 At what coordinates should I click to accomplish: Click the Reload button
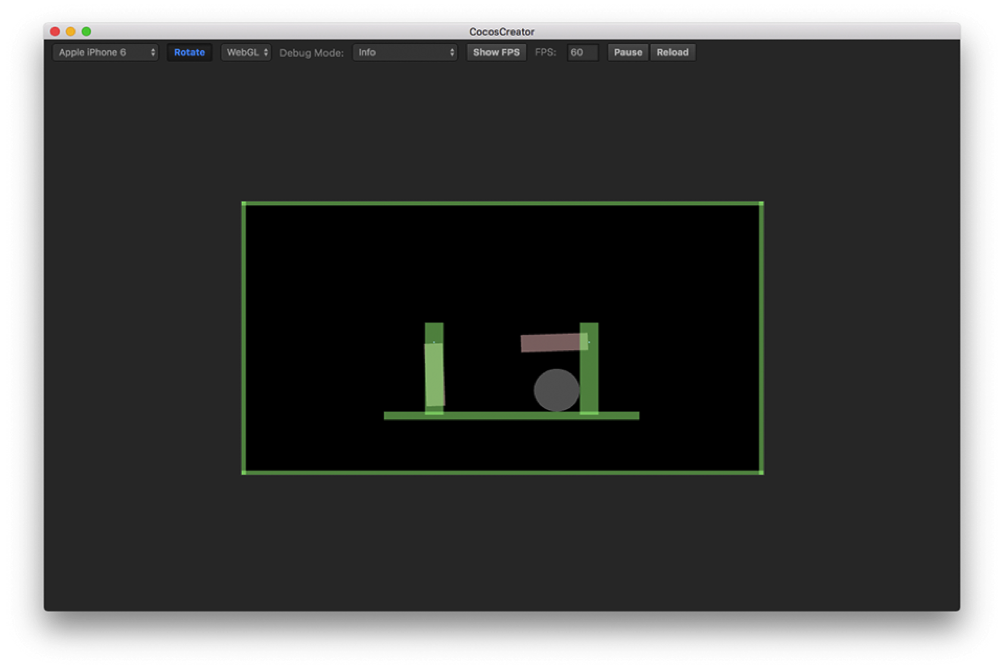tap(672, 53)
